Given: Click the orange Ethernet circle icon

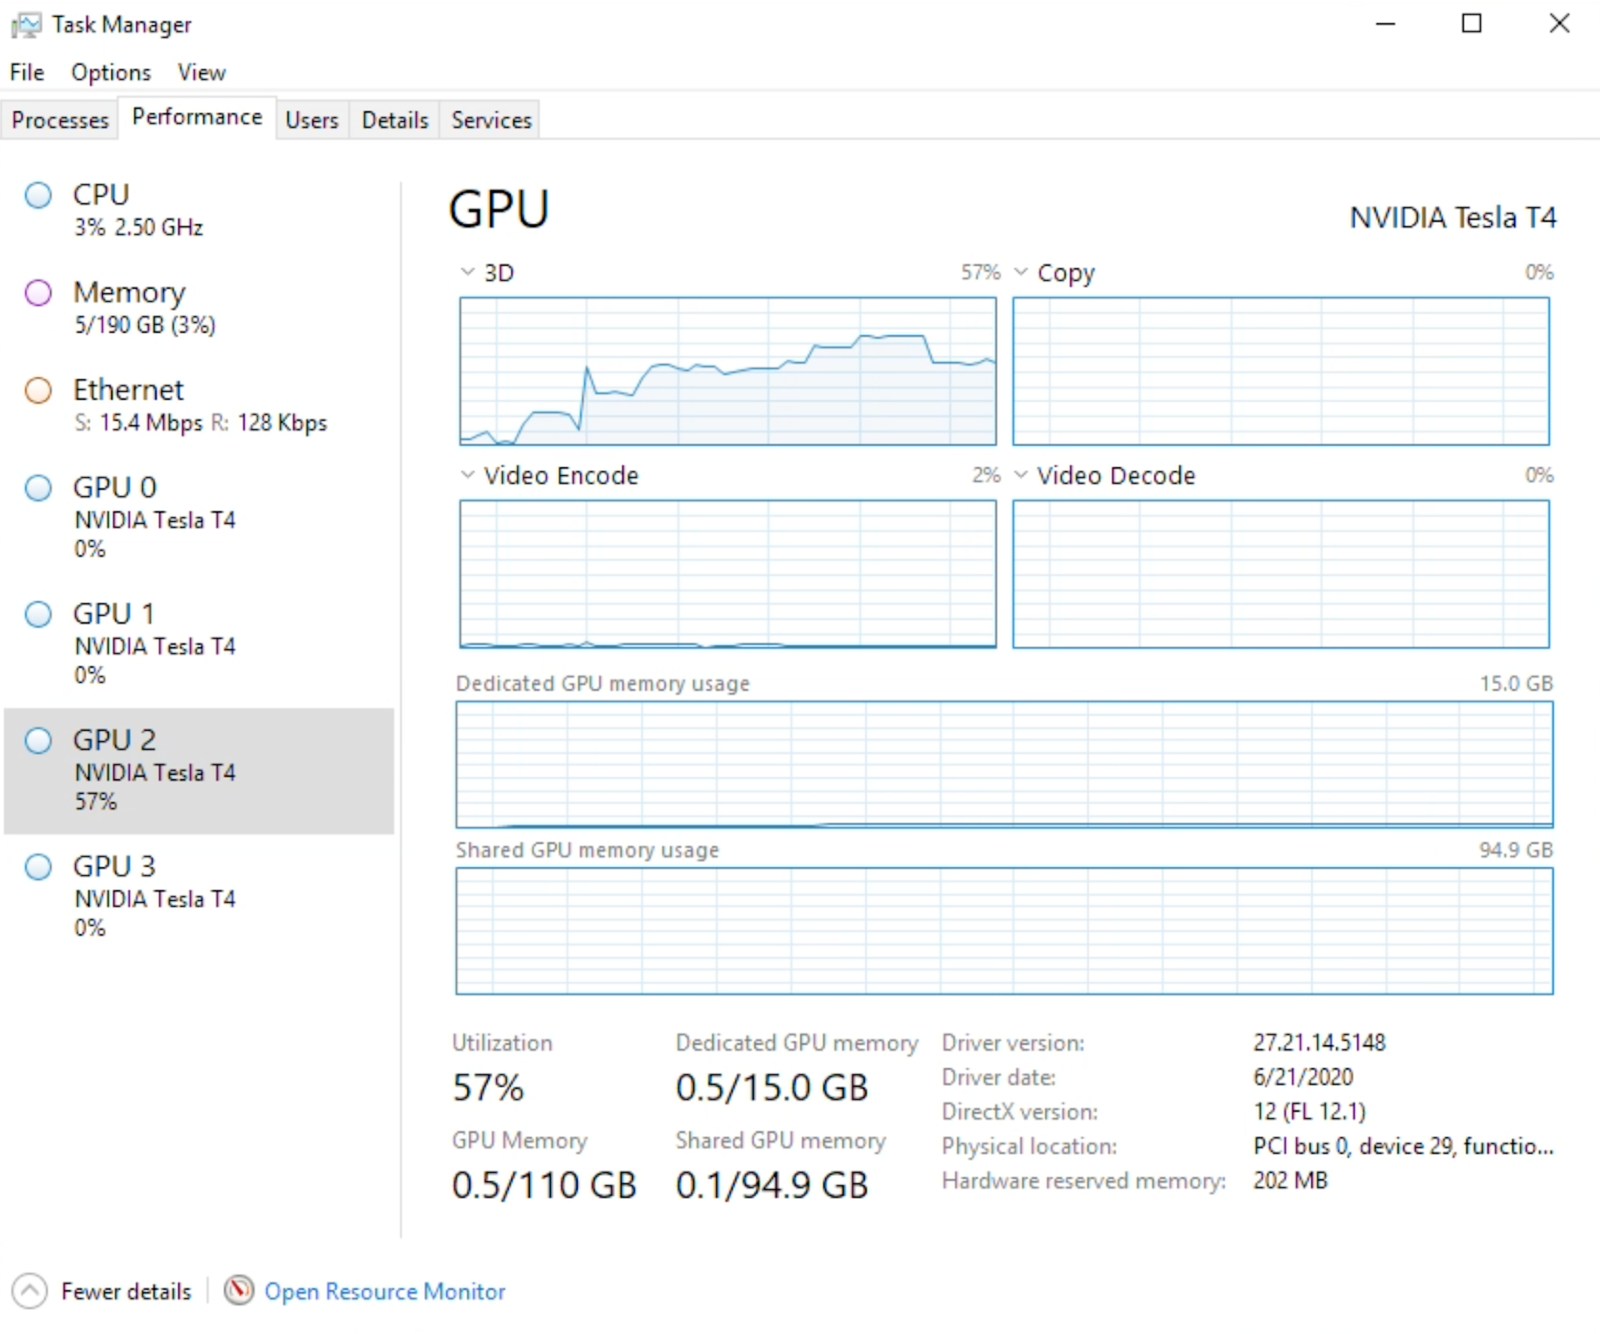Looking at the screenshot, I should (38, 390).
